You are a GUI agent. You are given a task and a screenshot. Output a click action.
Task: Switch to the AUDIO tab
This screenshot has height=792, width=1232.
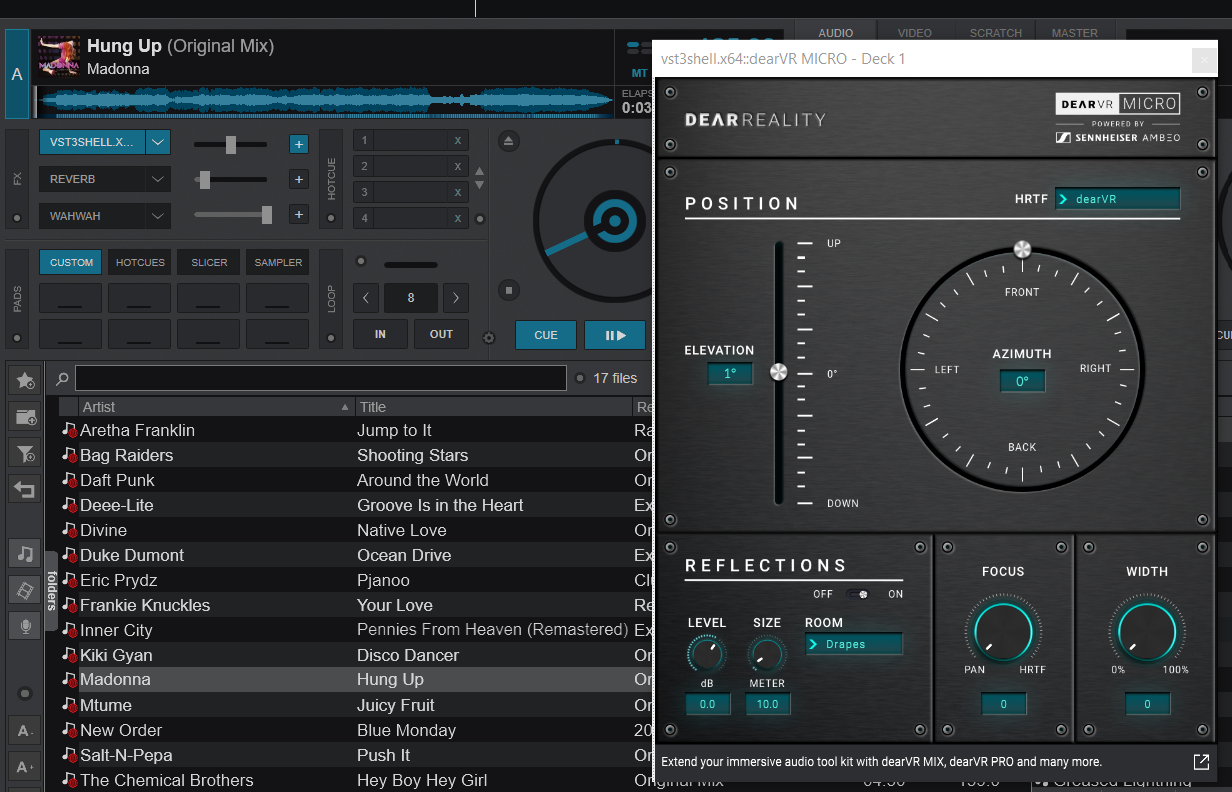pyautogui.click(x=836, y=33)
